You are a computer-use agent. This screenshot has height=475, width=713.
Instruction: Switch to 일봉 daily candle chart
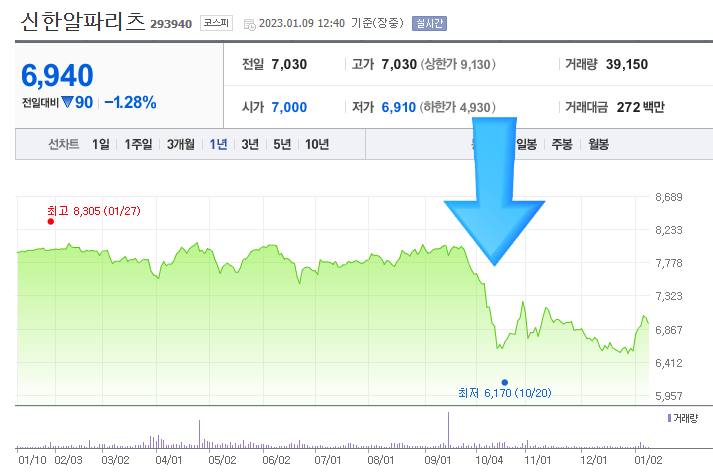(x=527, y=145)
